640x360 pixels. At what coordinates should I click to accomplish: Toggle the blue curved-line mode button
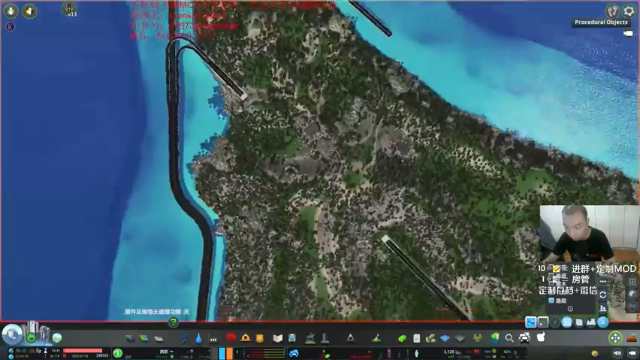531,322
